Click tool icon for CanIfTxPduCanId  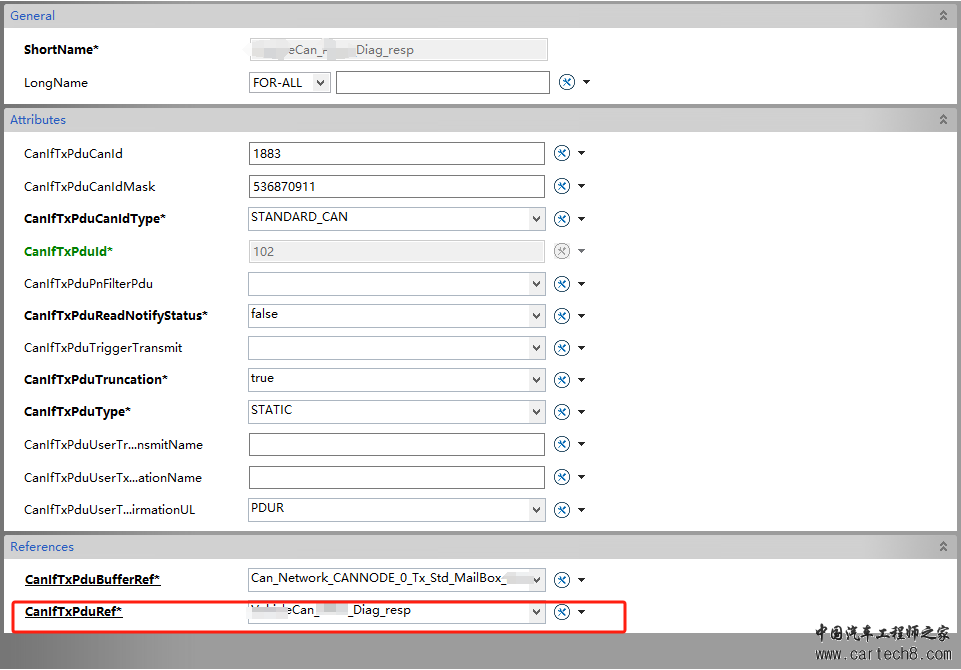pos(562,153)
